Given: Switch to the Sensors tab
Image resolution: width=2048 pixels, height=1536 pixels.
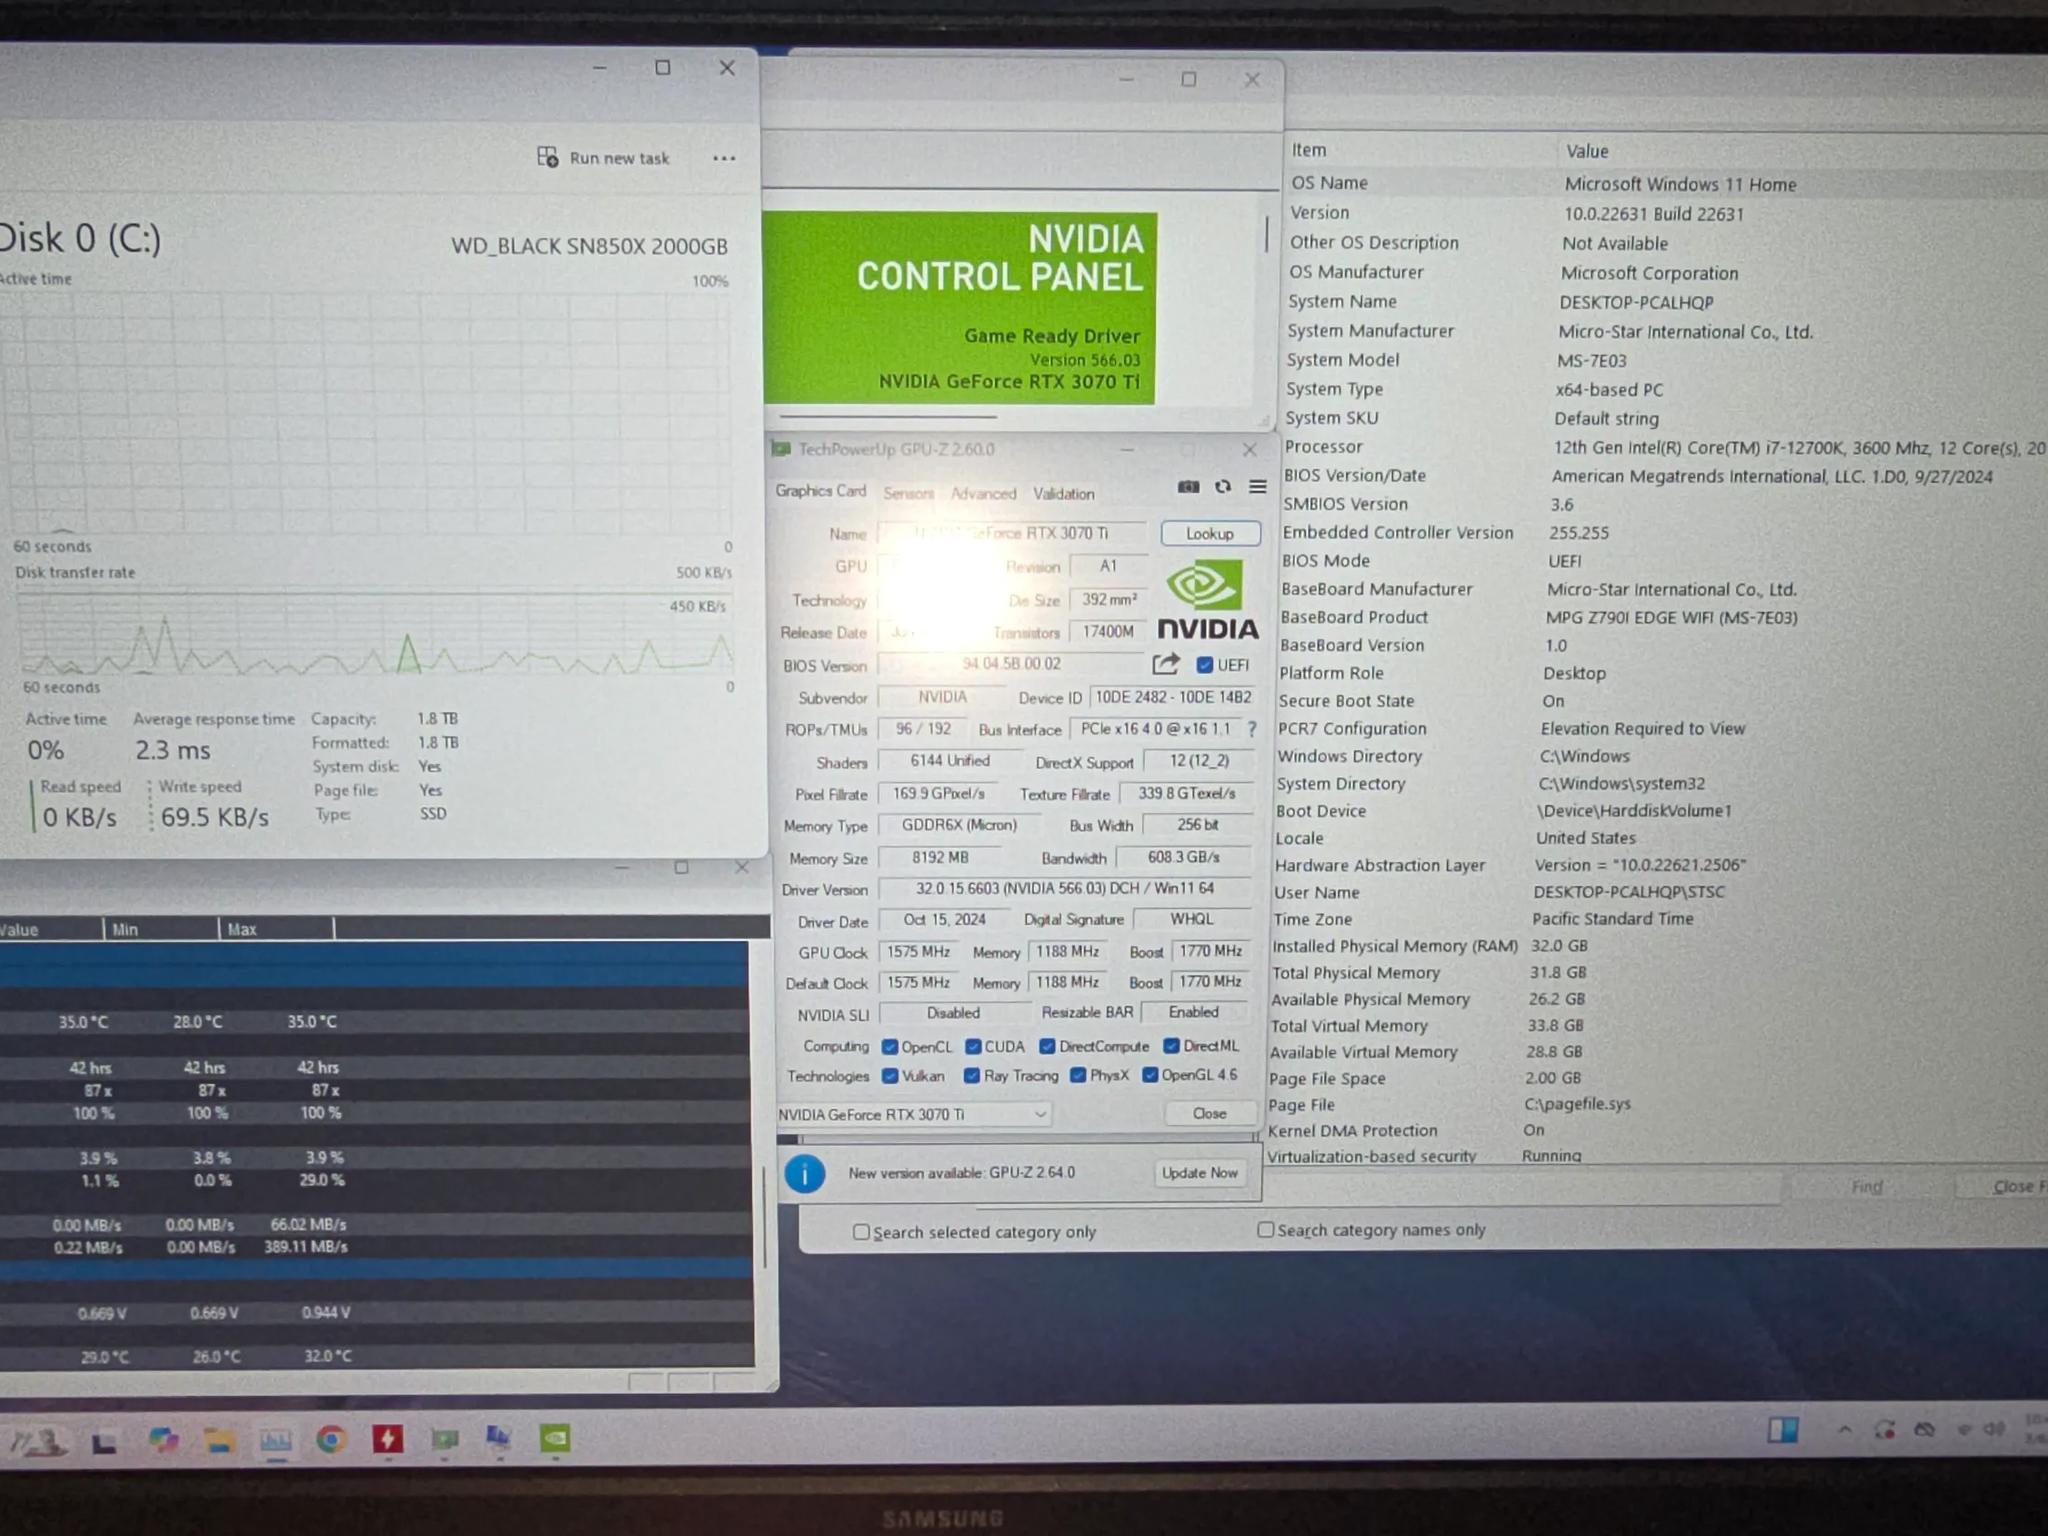Looking at the screenshot, I should point(908,493).
